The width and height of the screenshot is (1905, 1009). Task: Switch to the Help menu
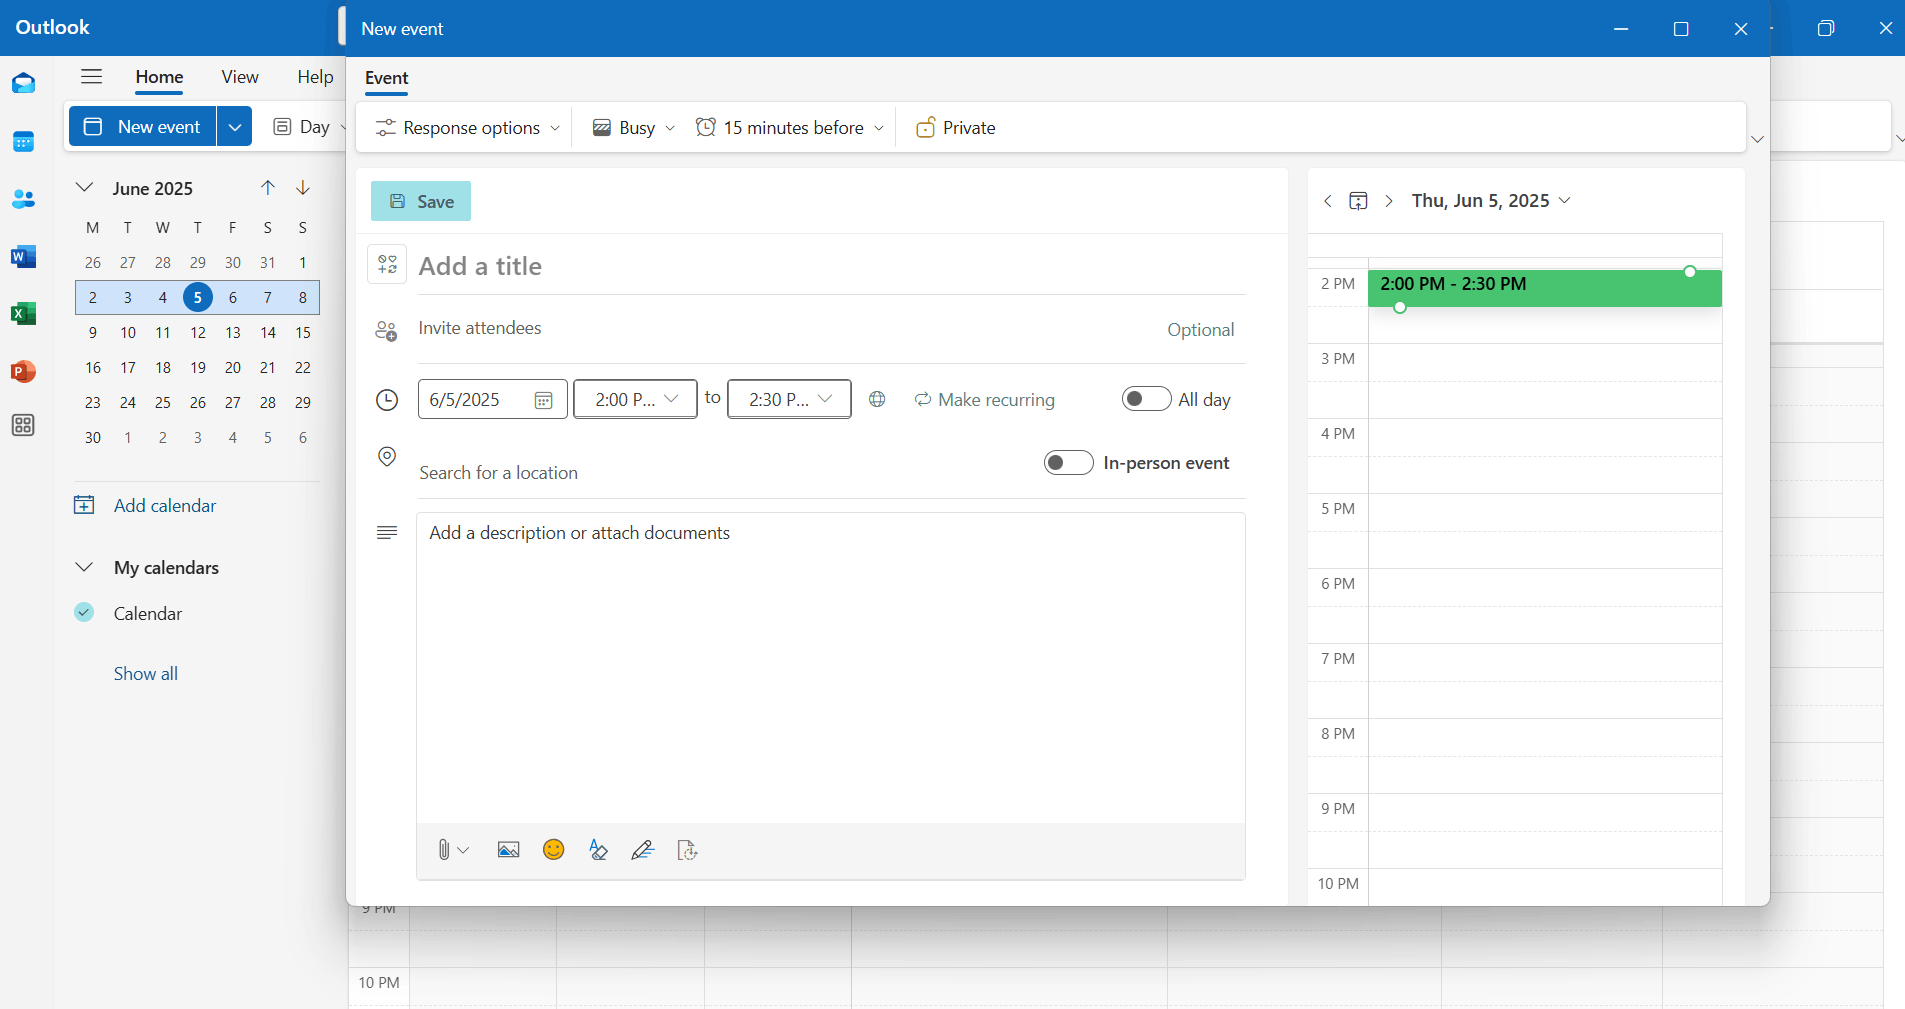(x=314, y=77)
